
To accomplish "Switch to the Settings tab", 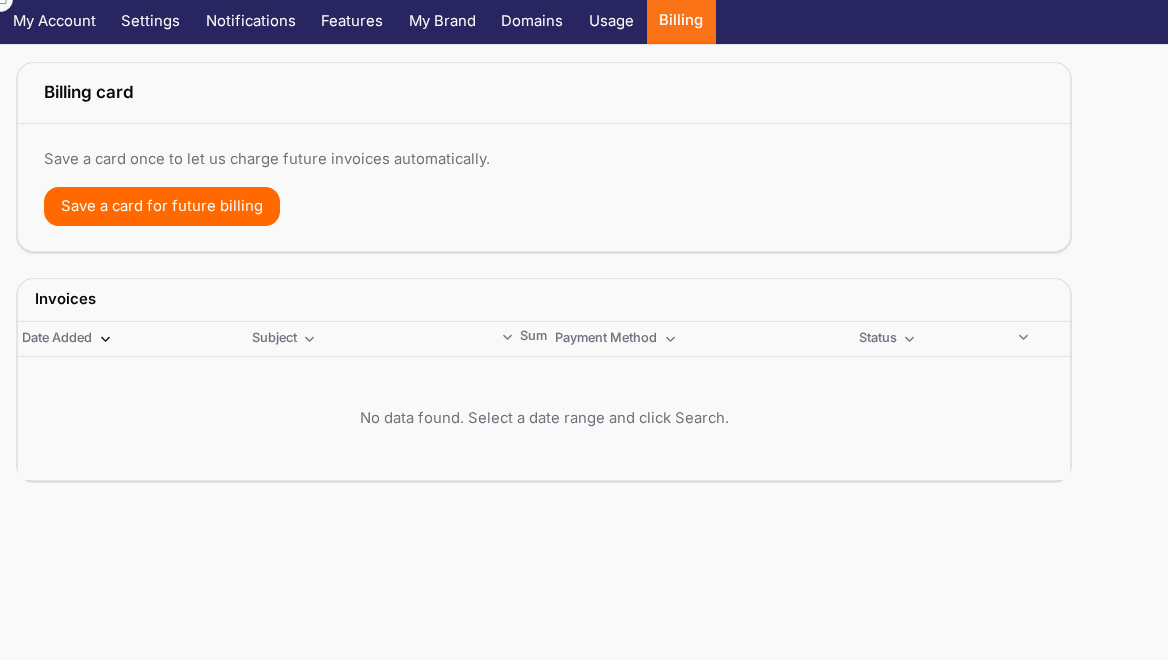I will coord(150,21).
